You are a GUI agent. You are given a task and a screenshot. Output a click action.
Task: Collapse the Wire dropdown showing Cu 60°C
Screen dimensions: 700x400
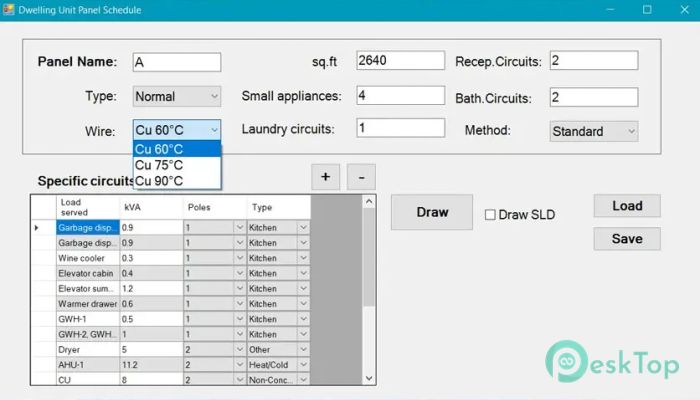click(x=177, y=130)
